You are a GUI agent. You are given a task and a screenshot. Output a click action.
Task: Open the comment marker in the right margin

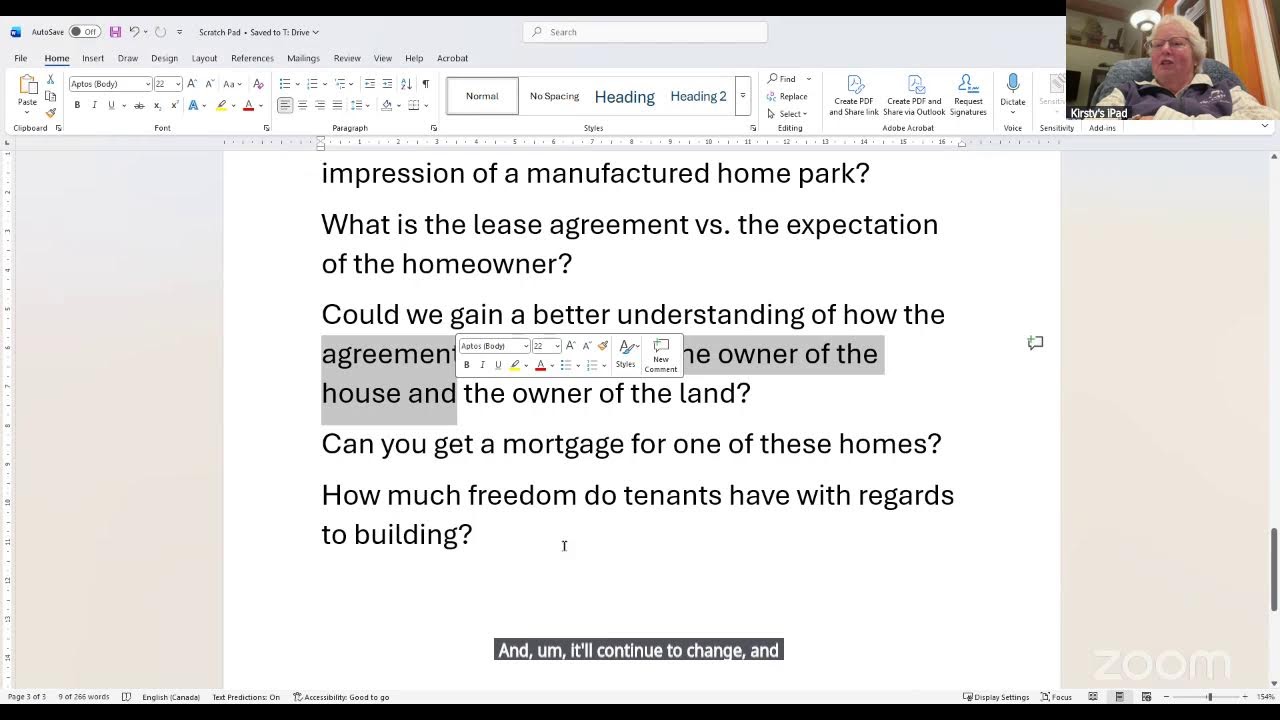[1035, 343]
